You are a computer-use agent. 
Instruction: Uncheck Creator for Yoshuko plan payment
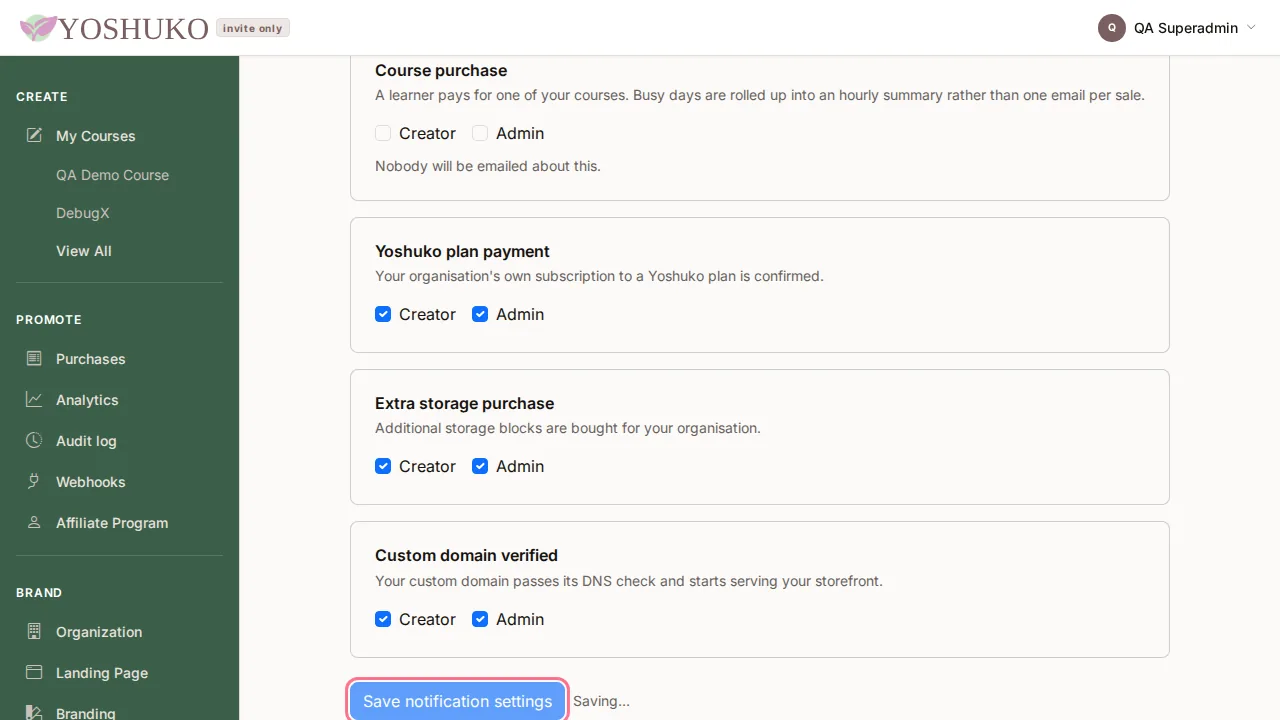[383, 314]
